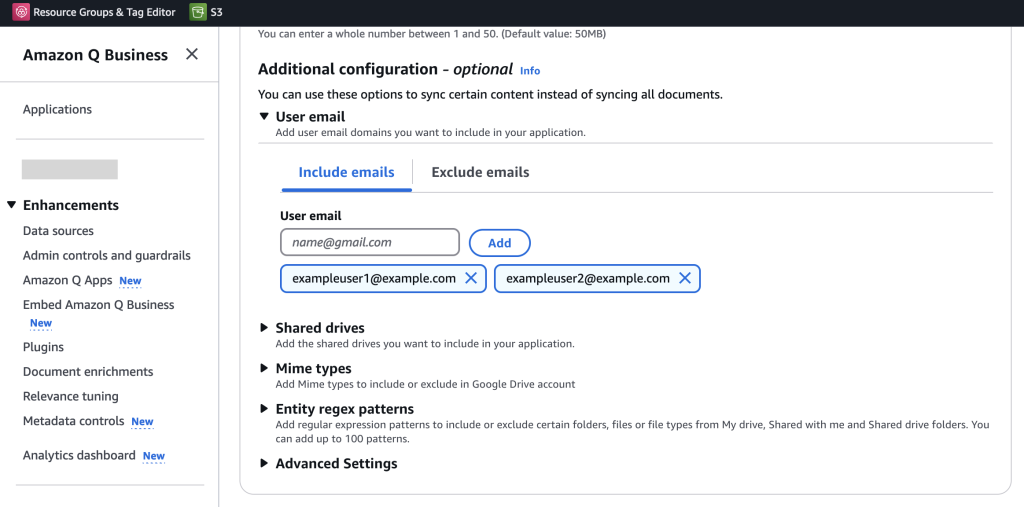
Task: Open Document enrichments page
Action: (88, 372)
